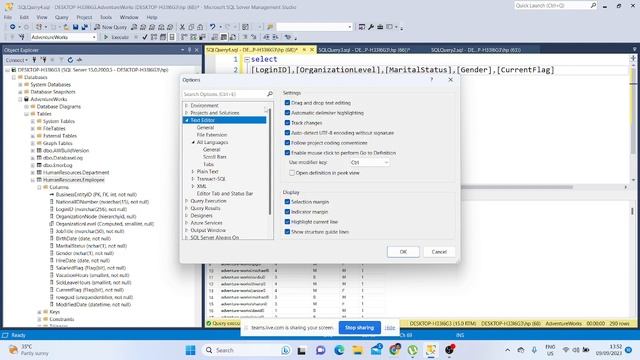Click the Save icon in main toolbar
This screenshot has height=360, width=640.
pyautogui.click(x=76, y=27)
